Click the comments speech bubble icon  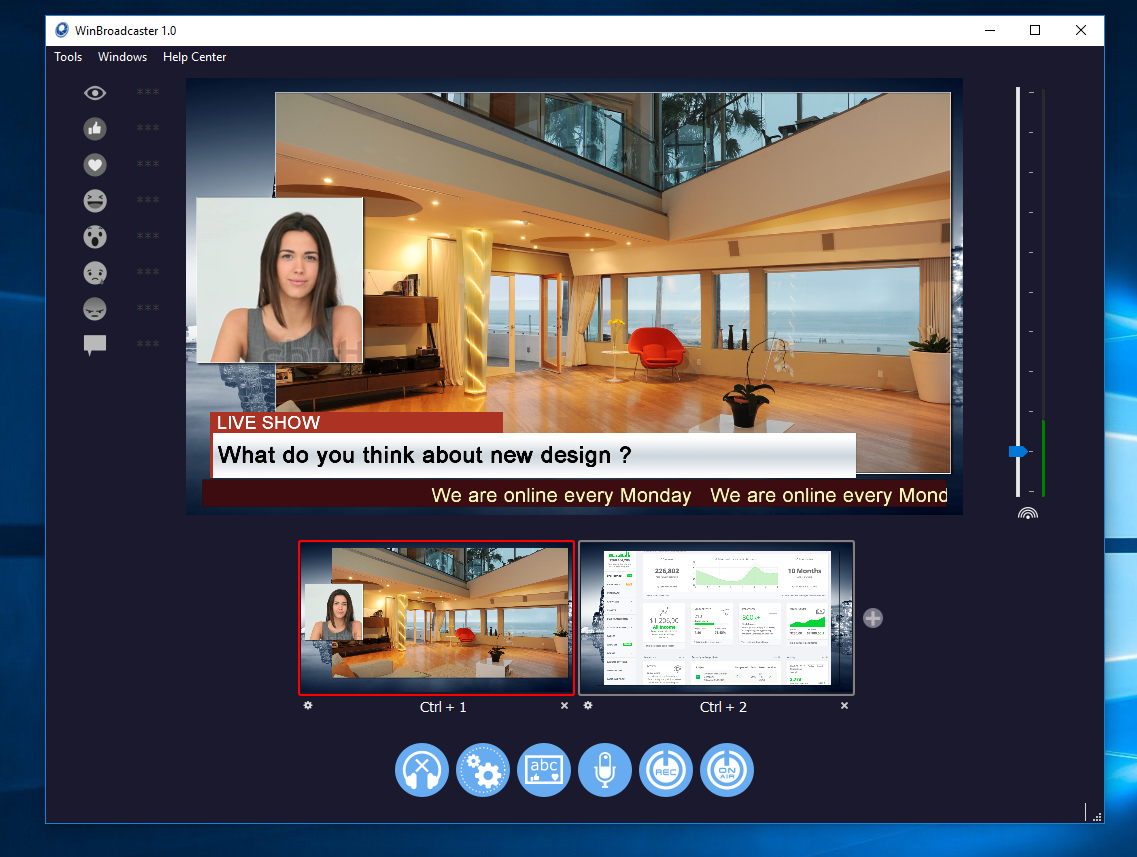coord(95,345)
